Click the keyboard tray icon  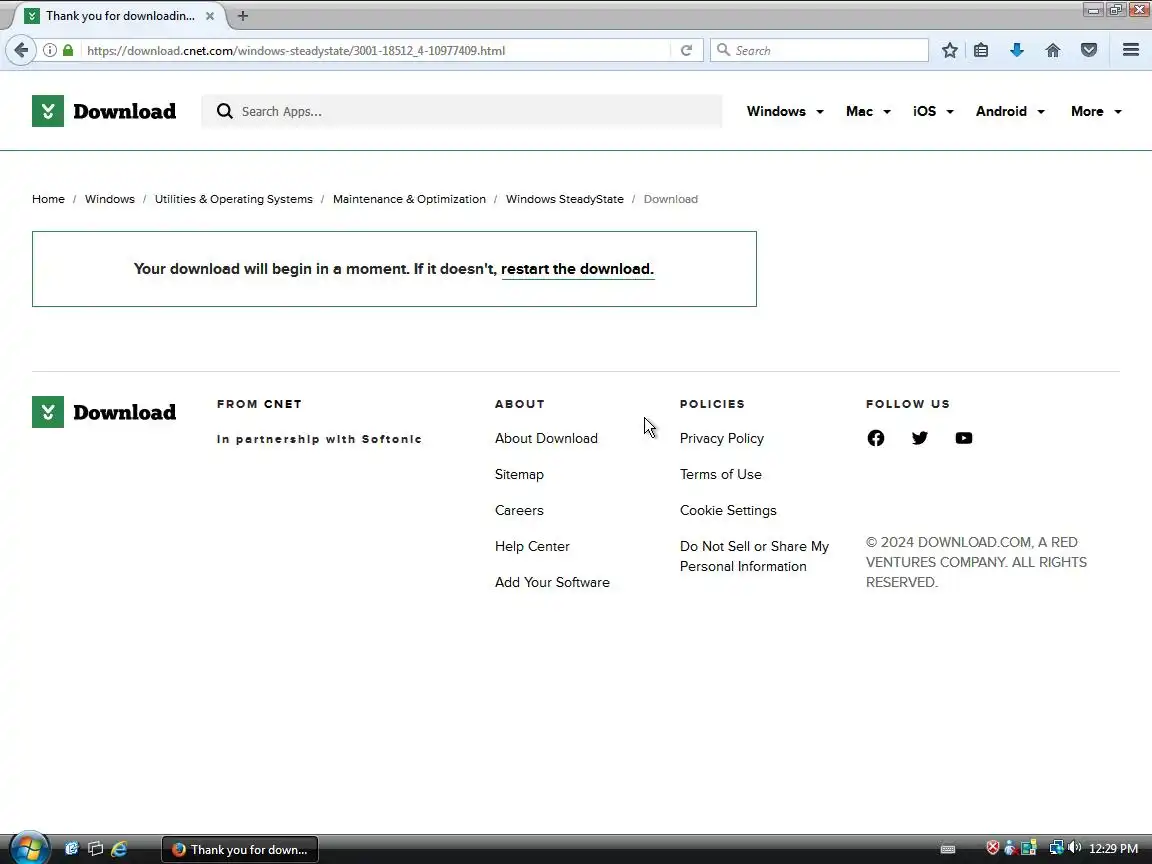click(x=948, y=849)
